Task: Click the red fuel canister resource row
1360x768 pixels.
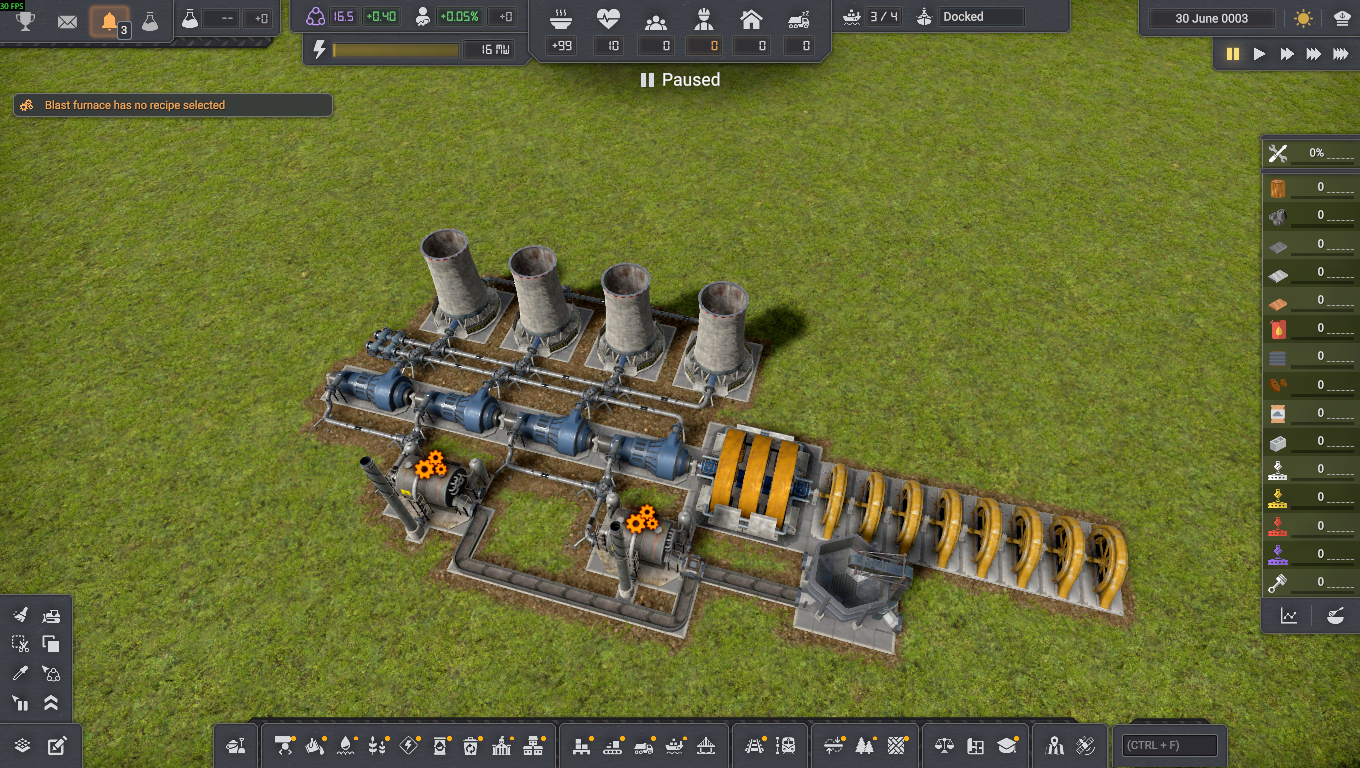Action: [1311, 328]
